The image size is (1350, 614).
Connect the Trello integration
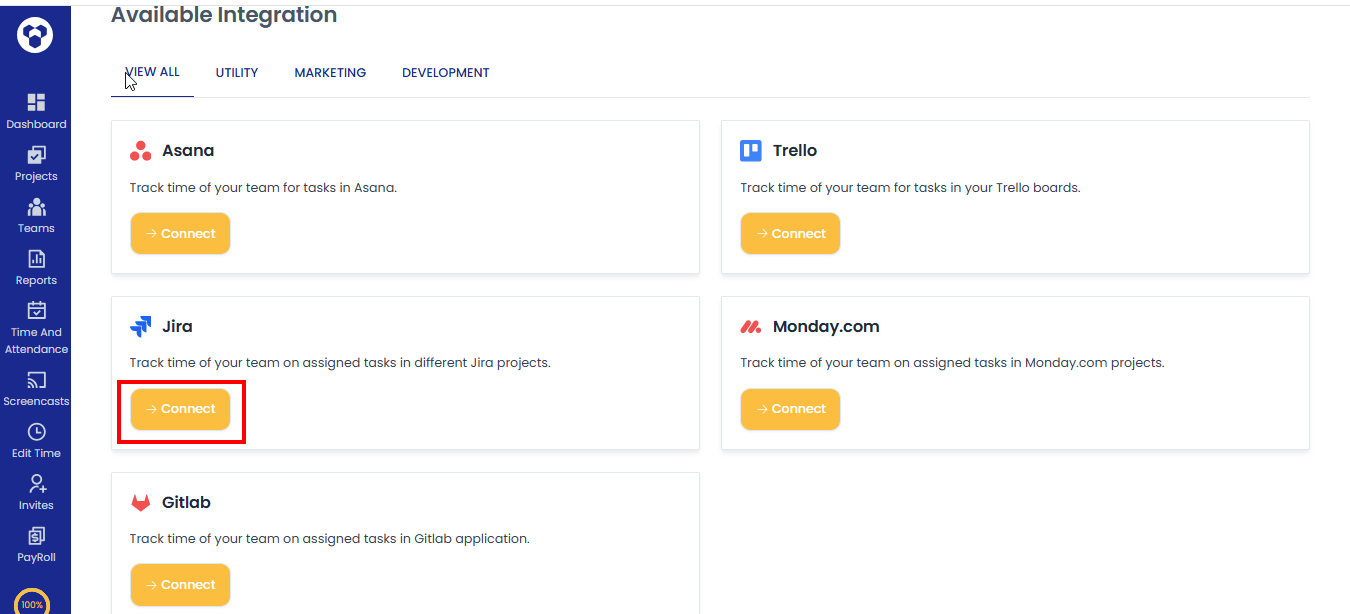[790, 234]
